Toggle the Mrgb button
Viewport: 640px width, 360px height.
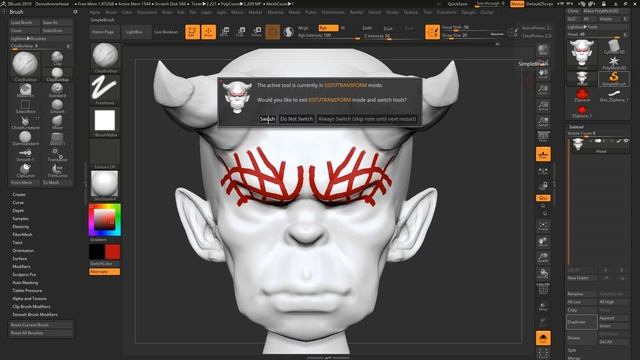click(303, 28)
